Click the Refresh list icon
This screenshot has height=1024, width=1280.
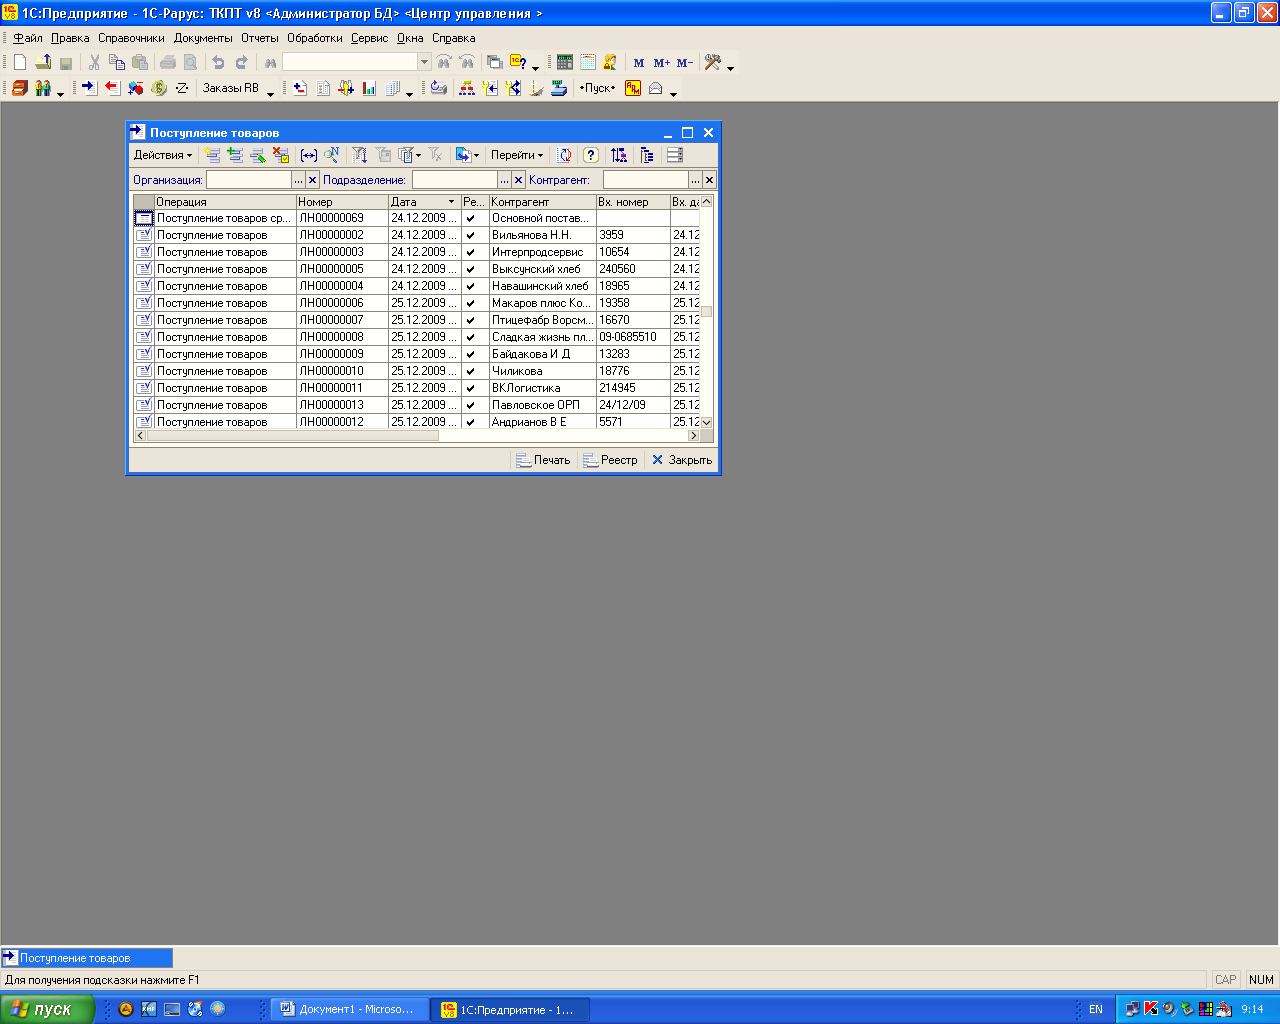click(x=565, y=155)
